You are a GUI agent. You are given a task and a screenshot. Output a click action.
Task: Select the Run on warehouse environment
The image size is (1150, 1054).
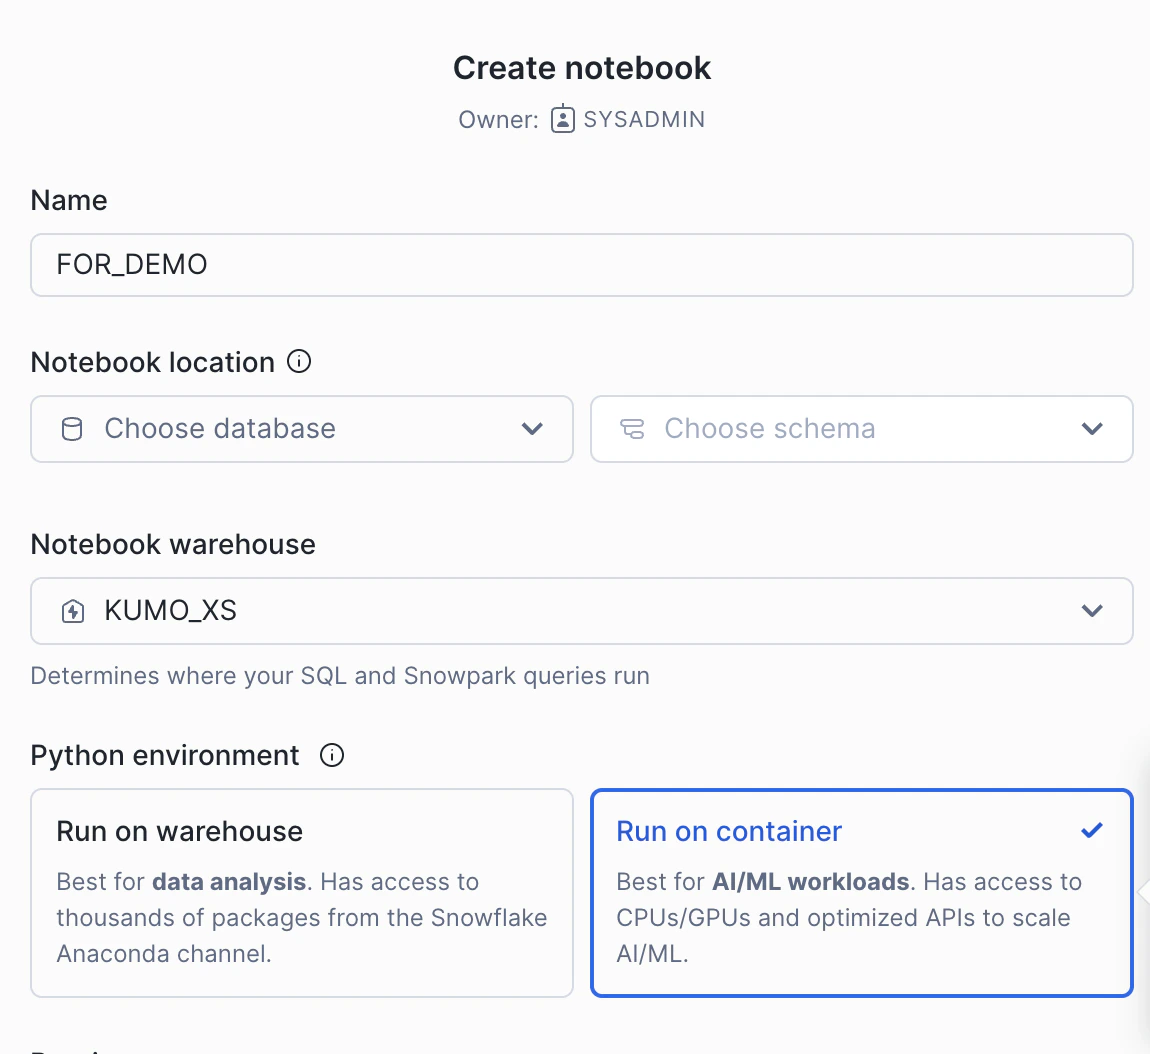coord(302,893)
